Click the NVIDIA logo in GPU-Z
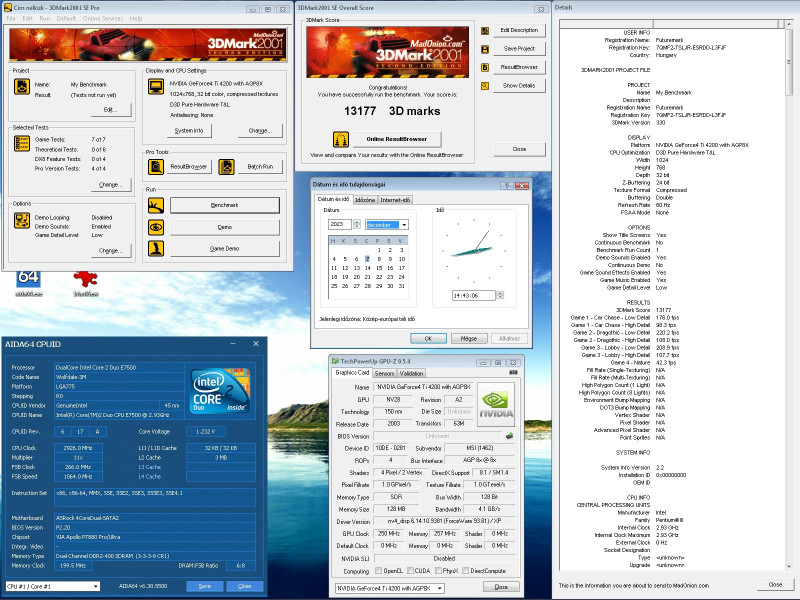This screenshot has width=800, height=600. click(x=495, y=405)
